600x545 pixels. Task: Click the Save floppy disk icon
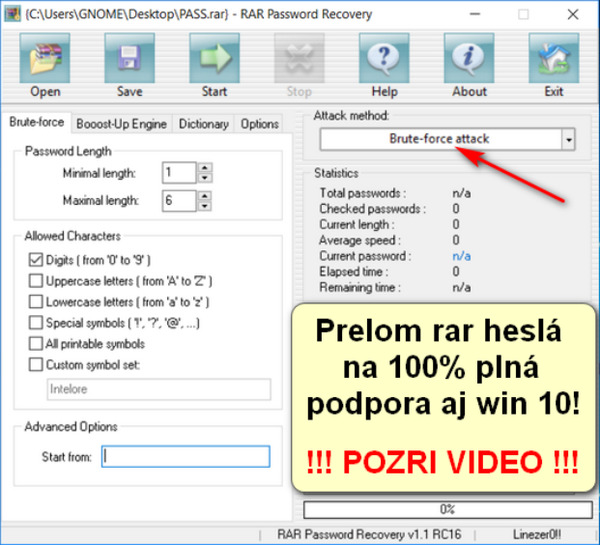pyautogui.click(x=130, y=58)
